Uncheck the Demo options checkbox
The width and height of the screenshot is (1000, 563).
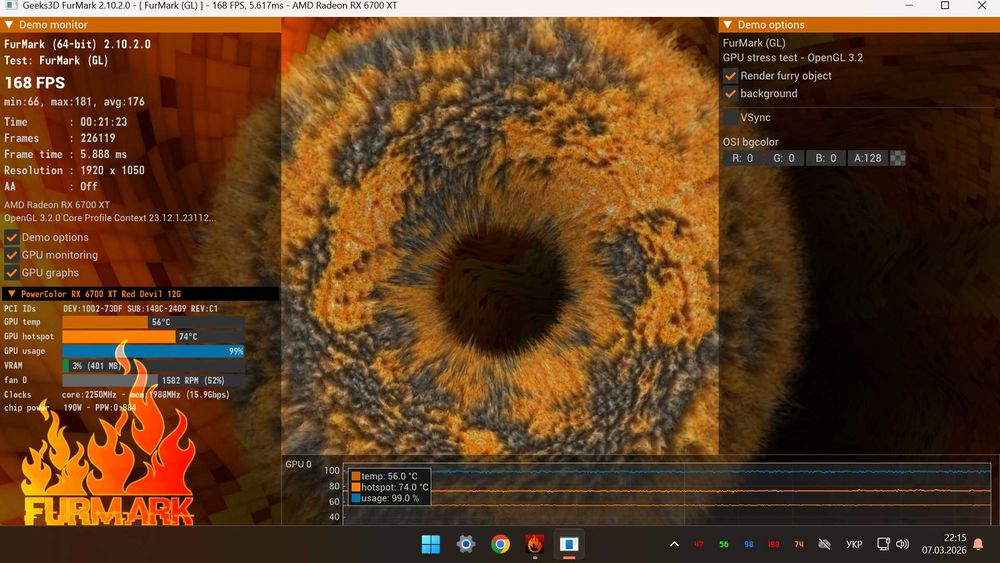tap(11, 237)
